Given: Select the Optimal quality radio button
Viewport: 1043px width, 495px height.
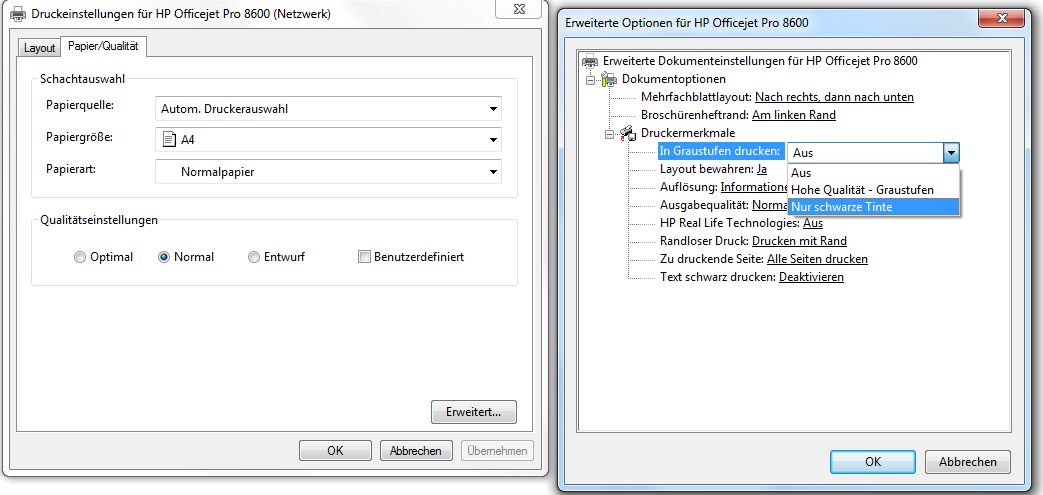Looking at the screenshot, I should coord(80,257).
